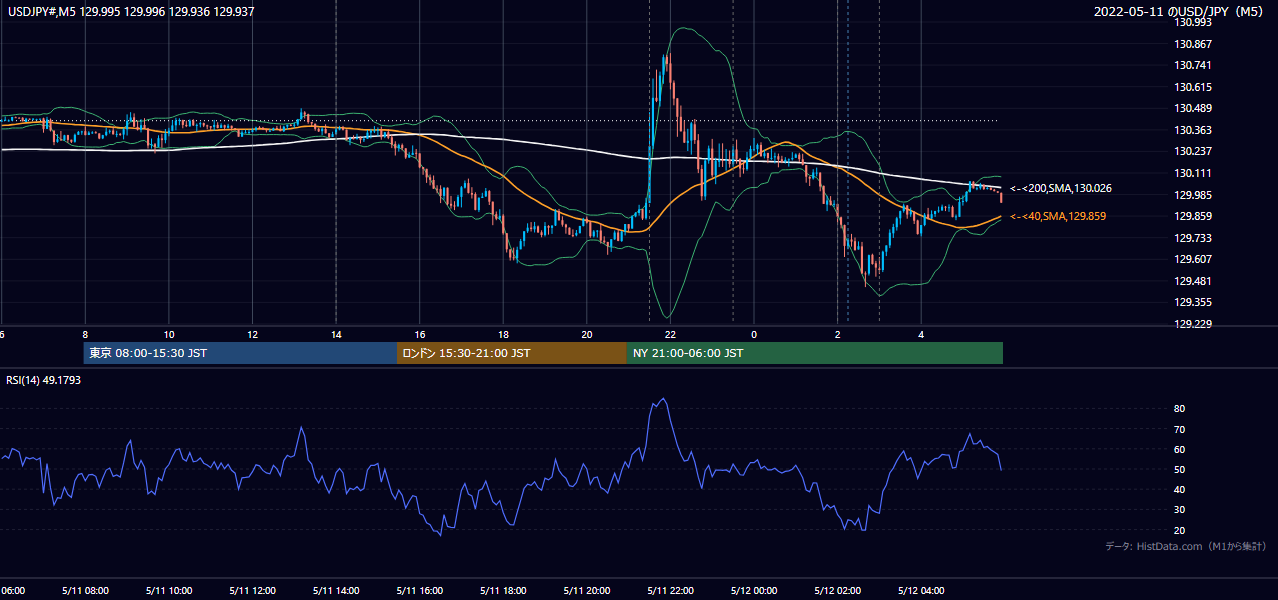Select the 40 SMA 129.859 label
This screenshot has height=600, width=1278.
point(1058,216)
